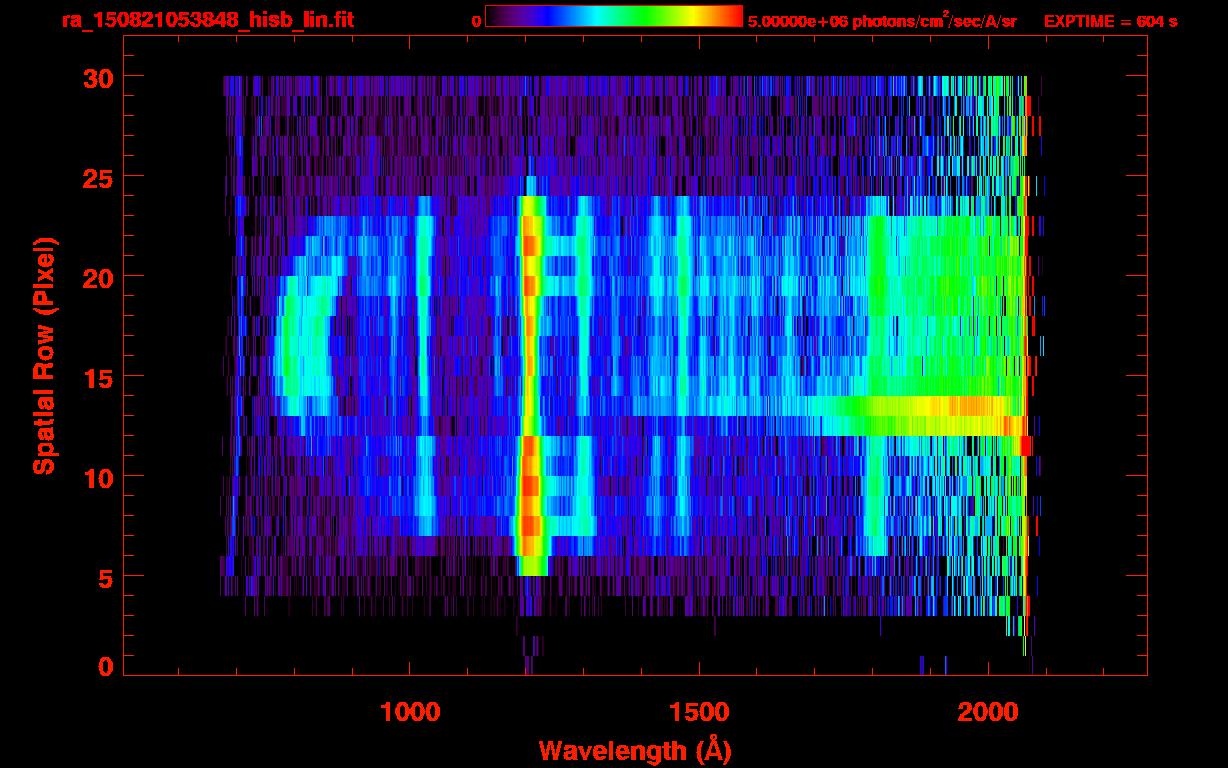The height and width of the screenshot is (768, 1228).
Task: Click the colorbar minimum label 0
Action: coord(476,21)
